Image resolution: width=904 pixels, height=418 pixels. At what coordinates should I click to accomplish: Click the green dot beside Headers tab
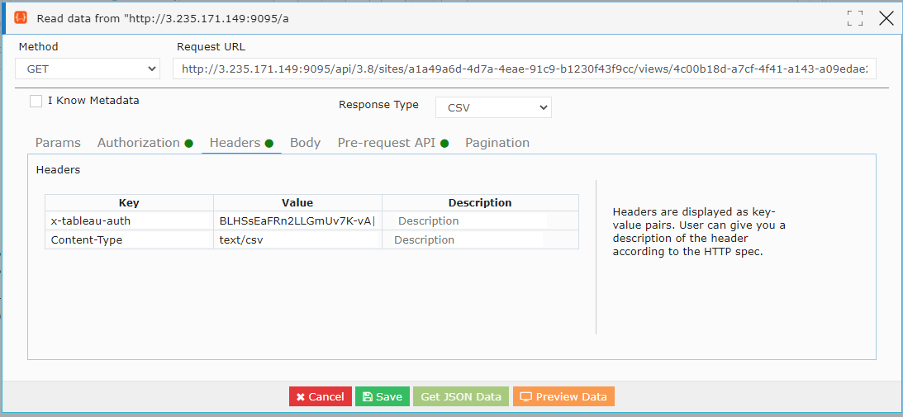(x=269, y=144)
